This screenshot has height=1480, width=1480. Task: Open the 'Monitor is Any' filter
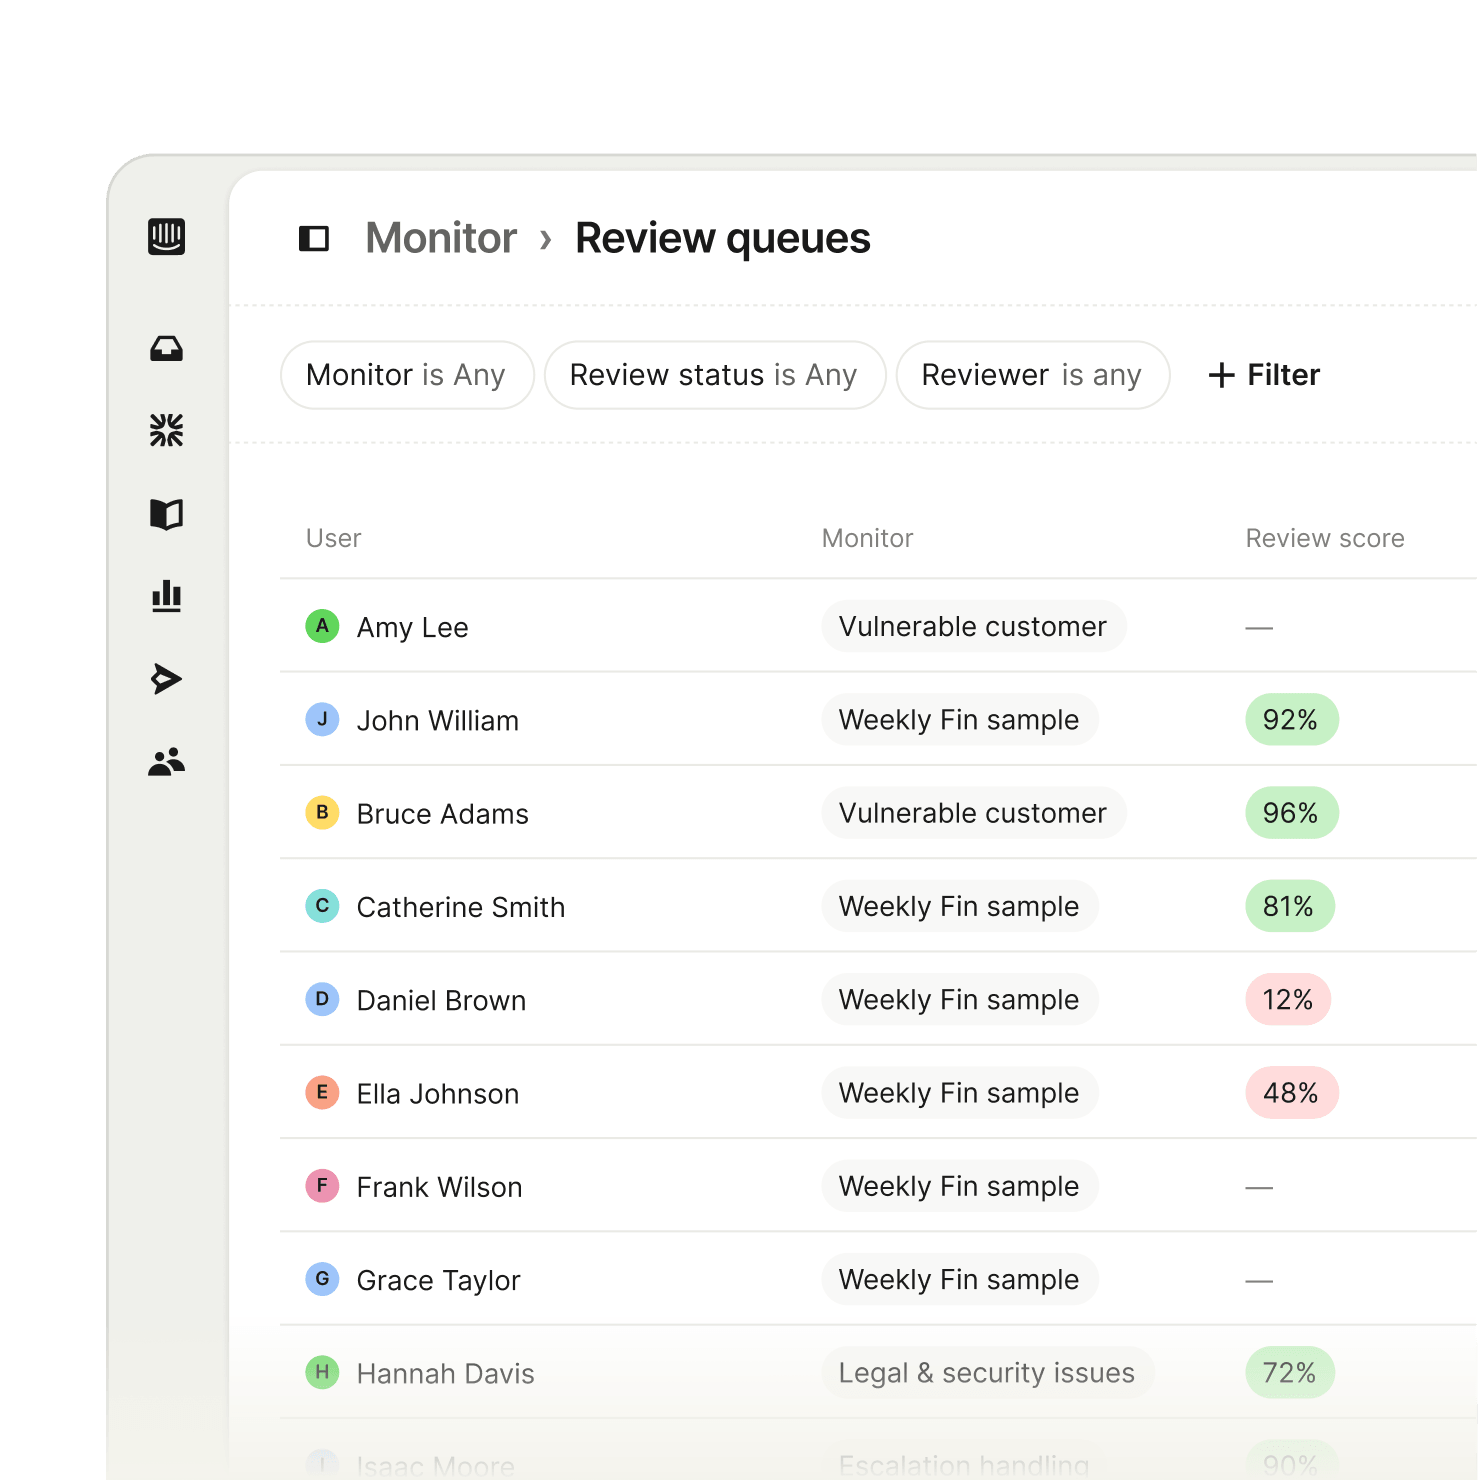406,375
